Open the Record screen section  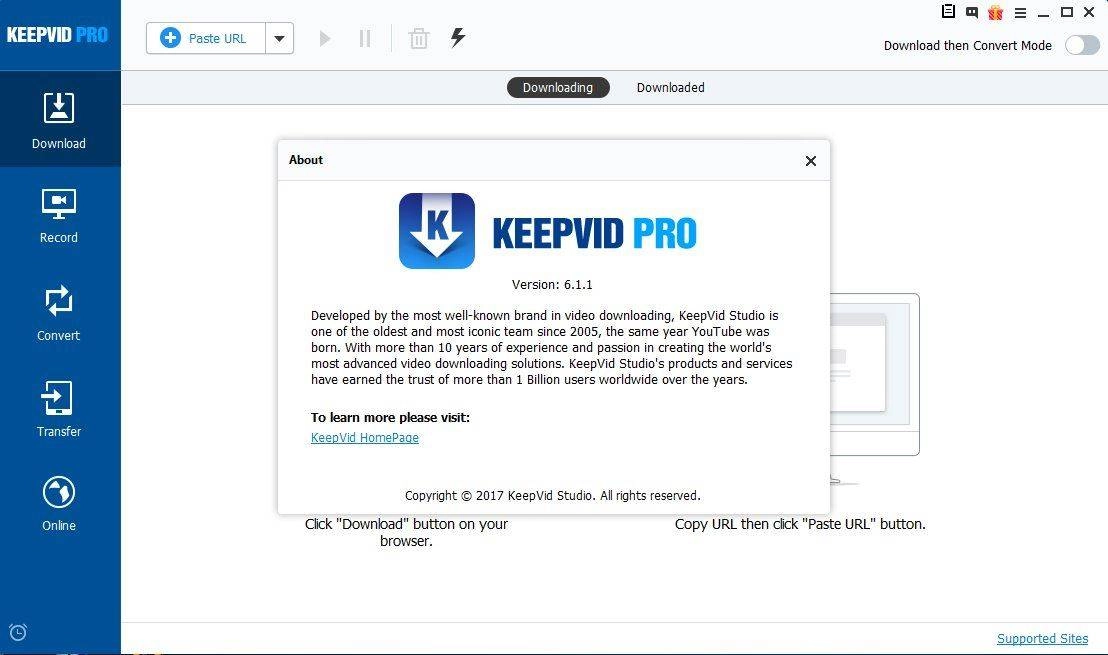(x=59, y=216)
